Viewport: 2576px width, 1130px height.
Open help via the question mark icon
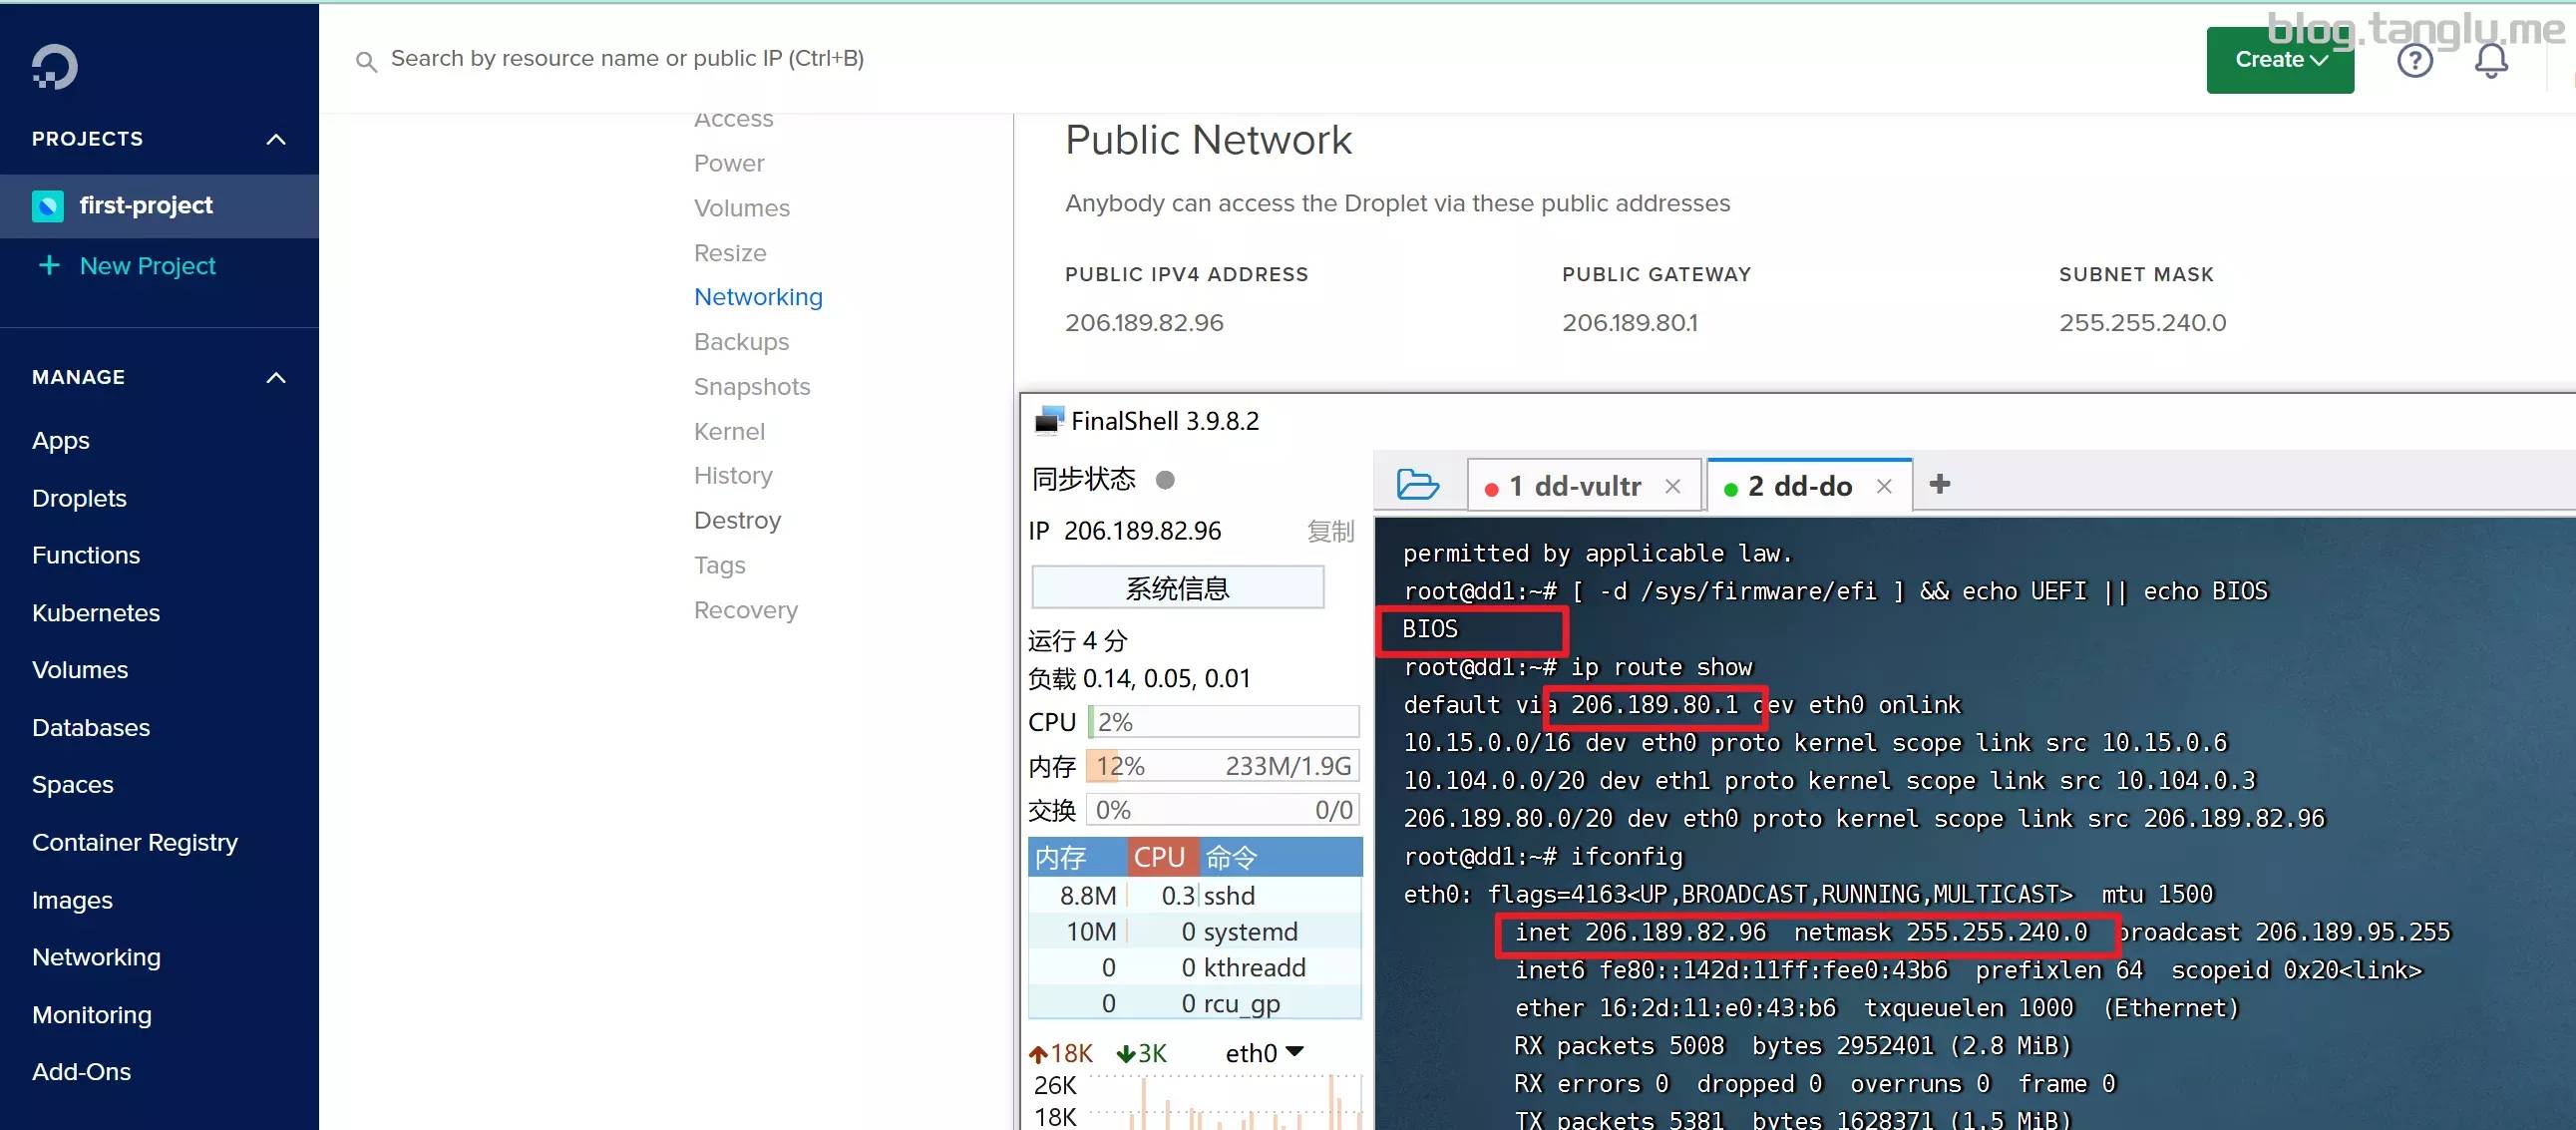point(2415,60)
